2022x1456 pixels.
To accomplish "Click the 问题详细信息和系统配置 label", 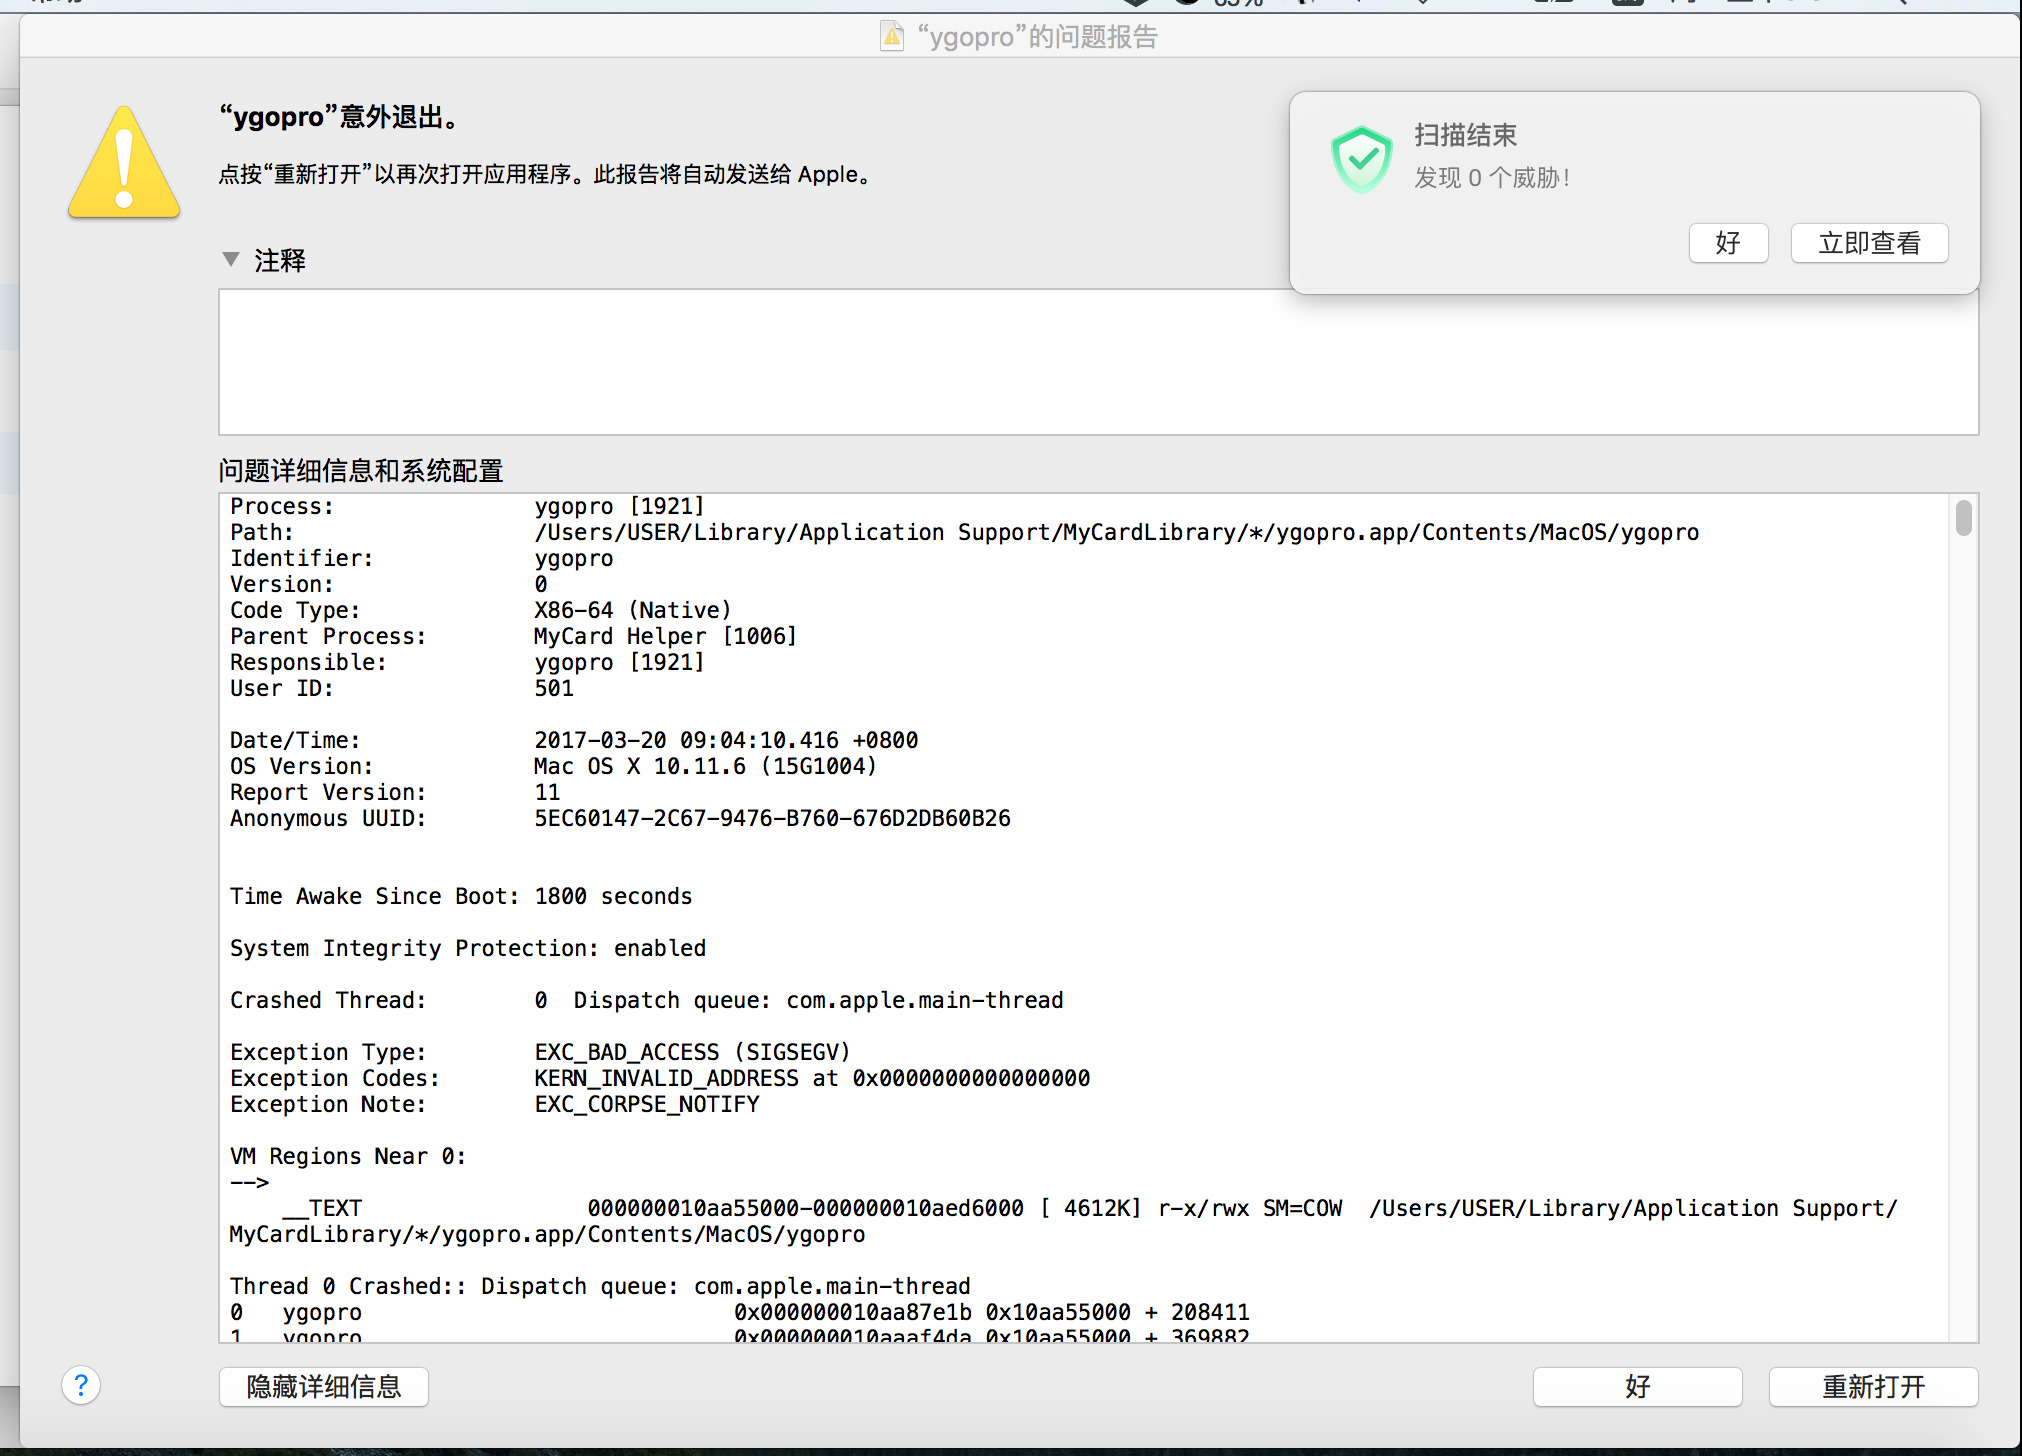I will (361, 470).
